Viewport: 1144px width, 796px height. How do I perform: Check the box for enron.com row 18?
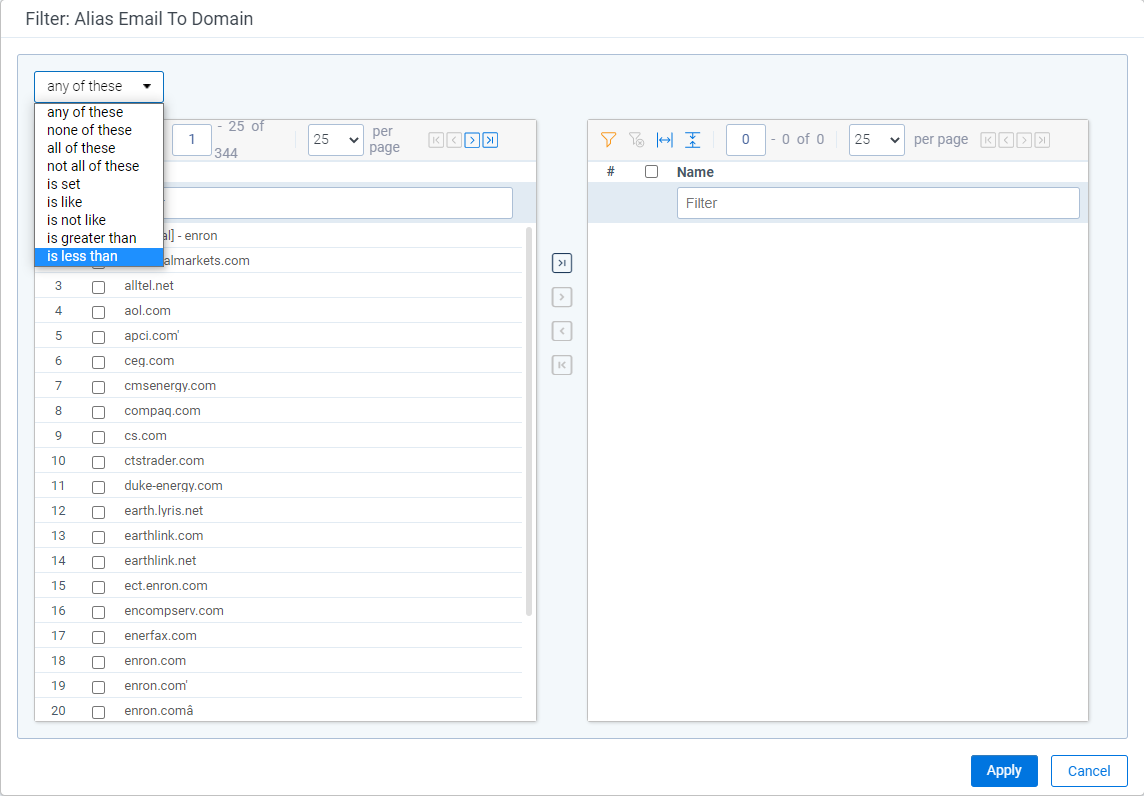pyautogui.click(x=98, y=662)
